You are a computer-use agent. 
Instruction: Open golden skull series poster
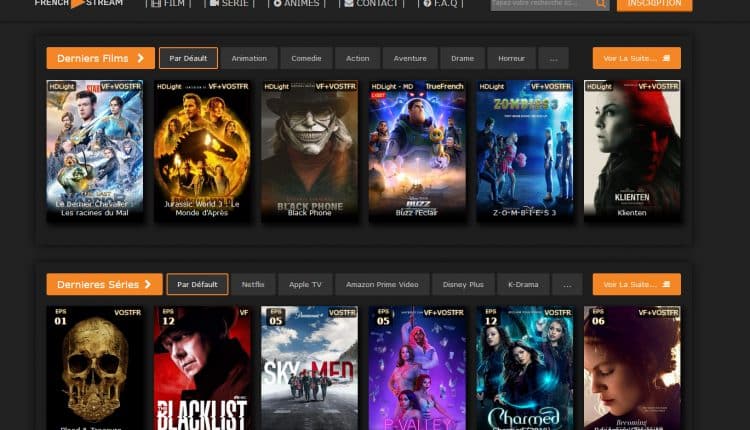(x=95, y=368)
